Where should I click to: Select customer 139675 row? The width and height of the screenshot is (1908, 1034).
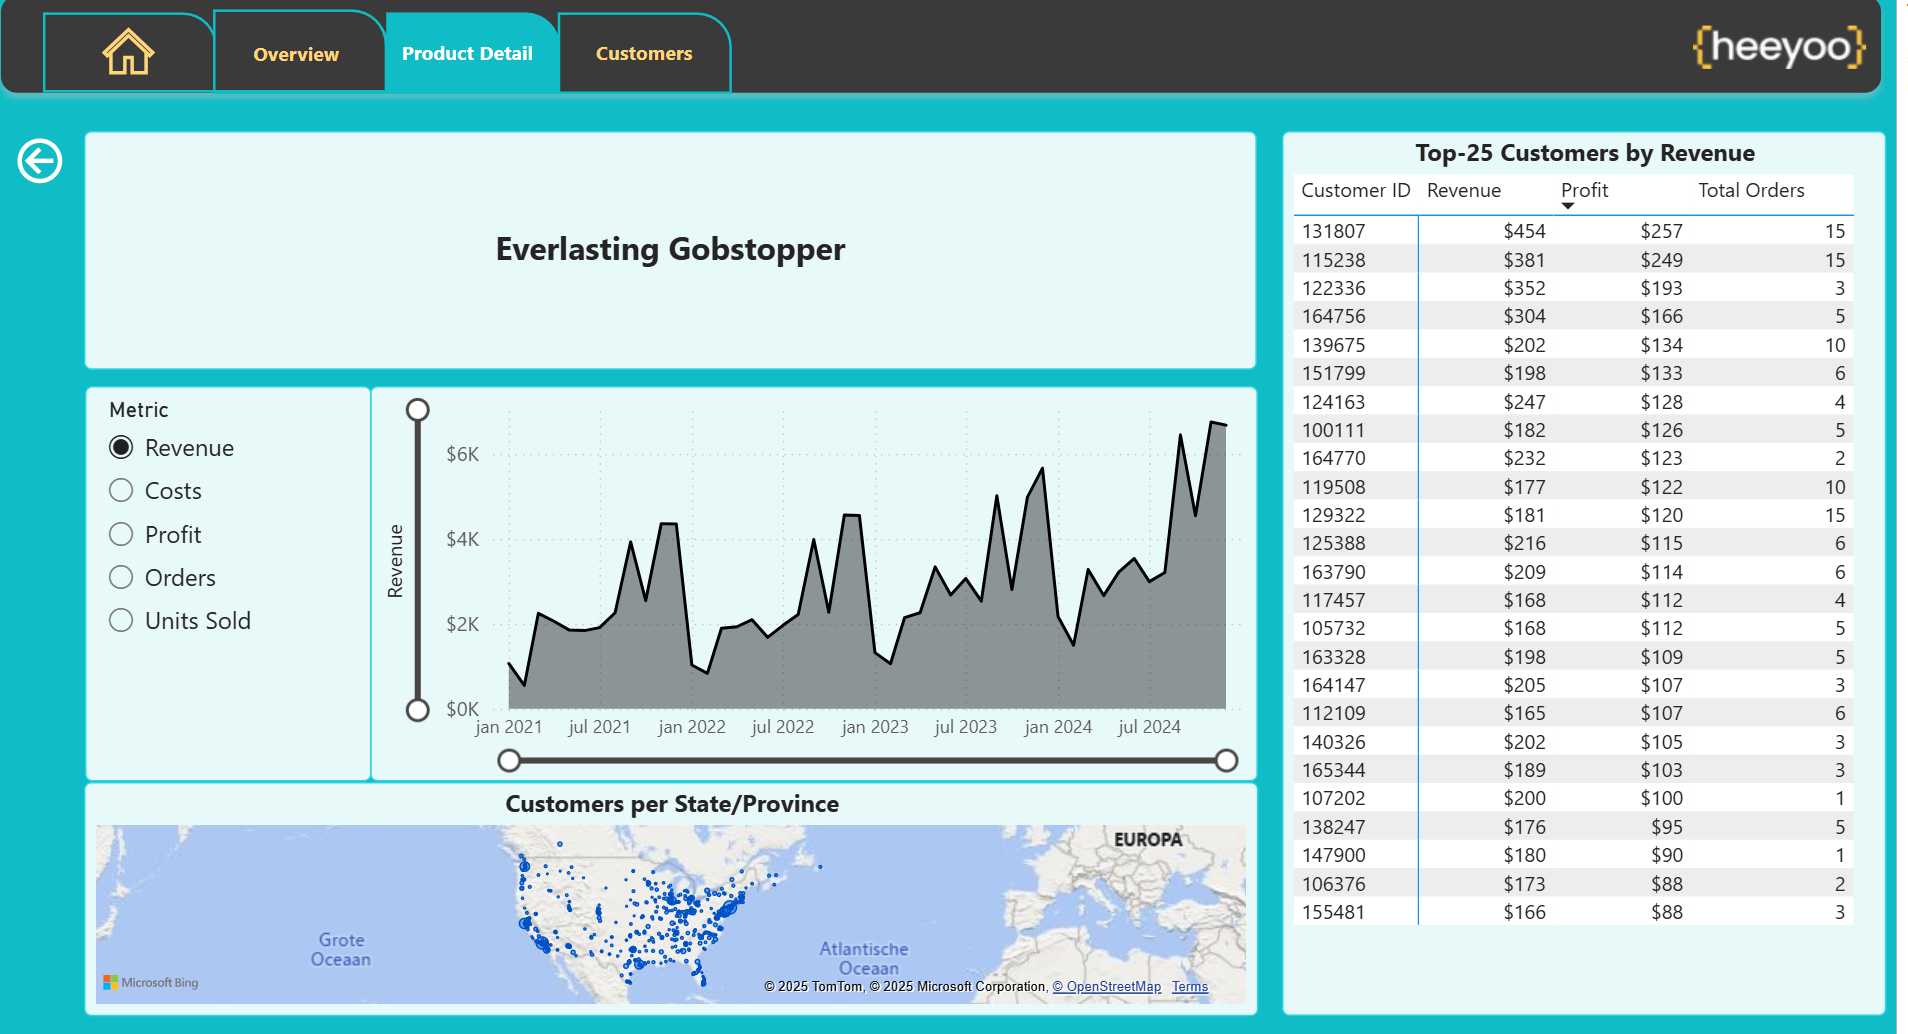[x=1573, y=345]
